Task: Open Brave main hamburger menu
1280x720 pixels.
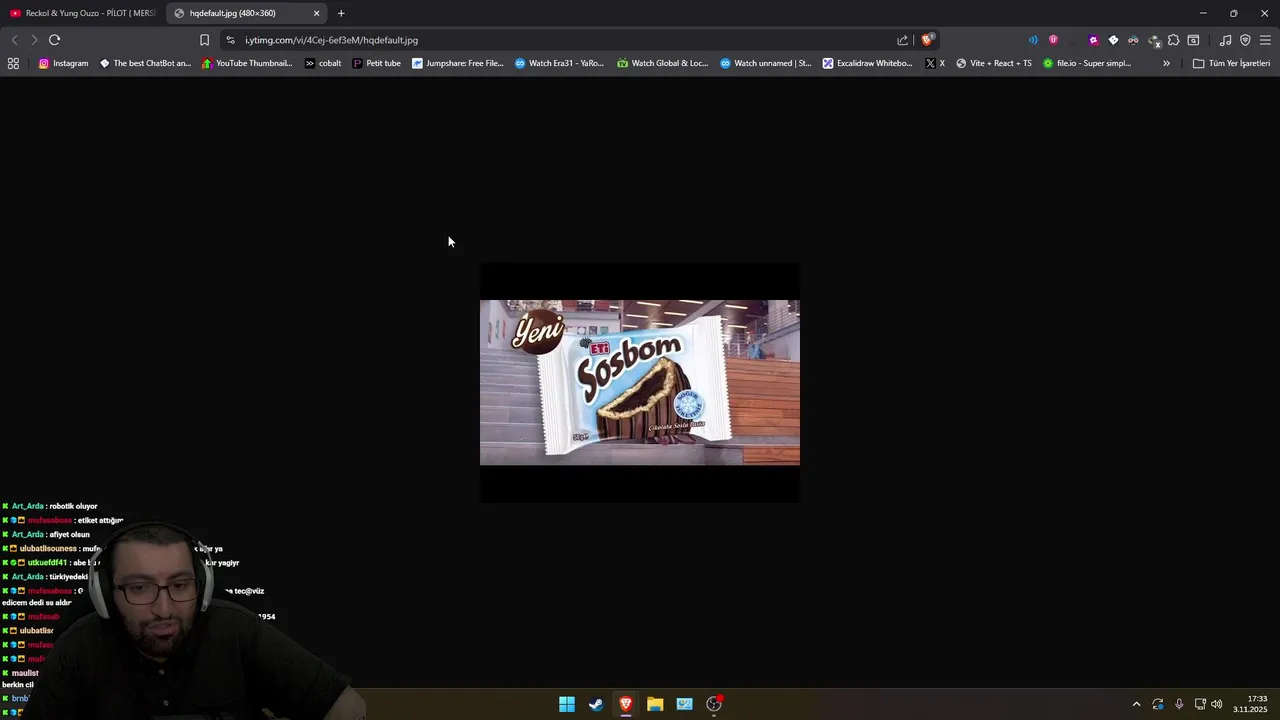Action: (1265, 40)
